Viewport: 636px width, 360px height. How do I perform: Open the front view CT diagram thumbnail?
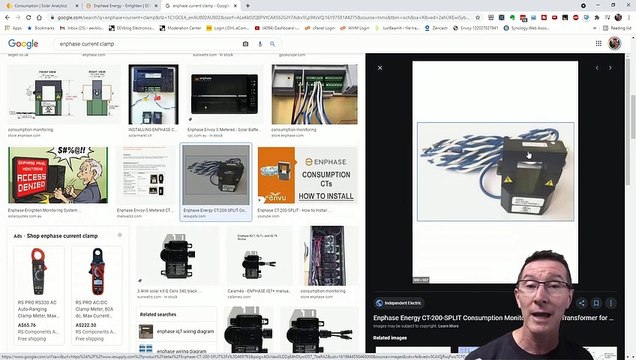pos(64,94)
